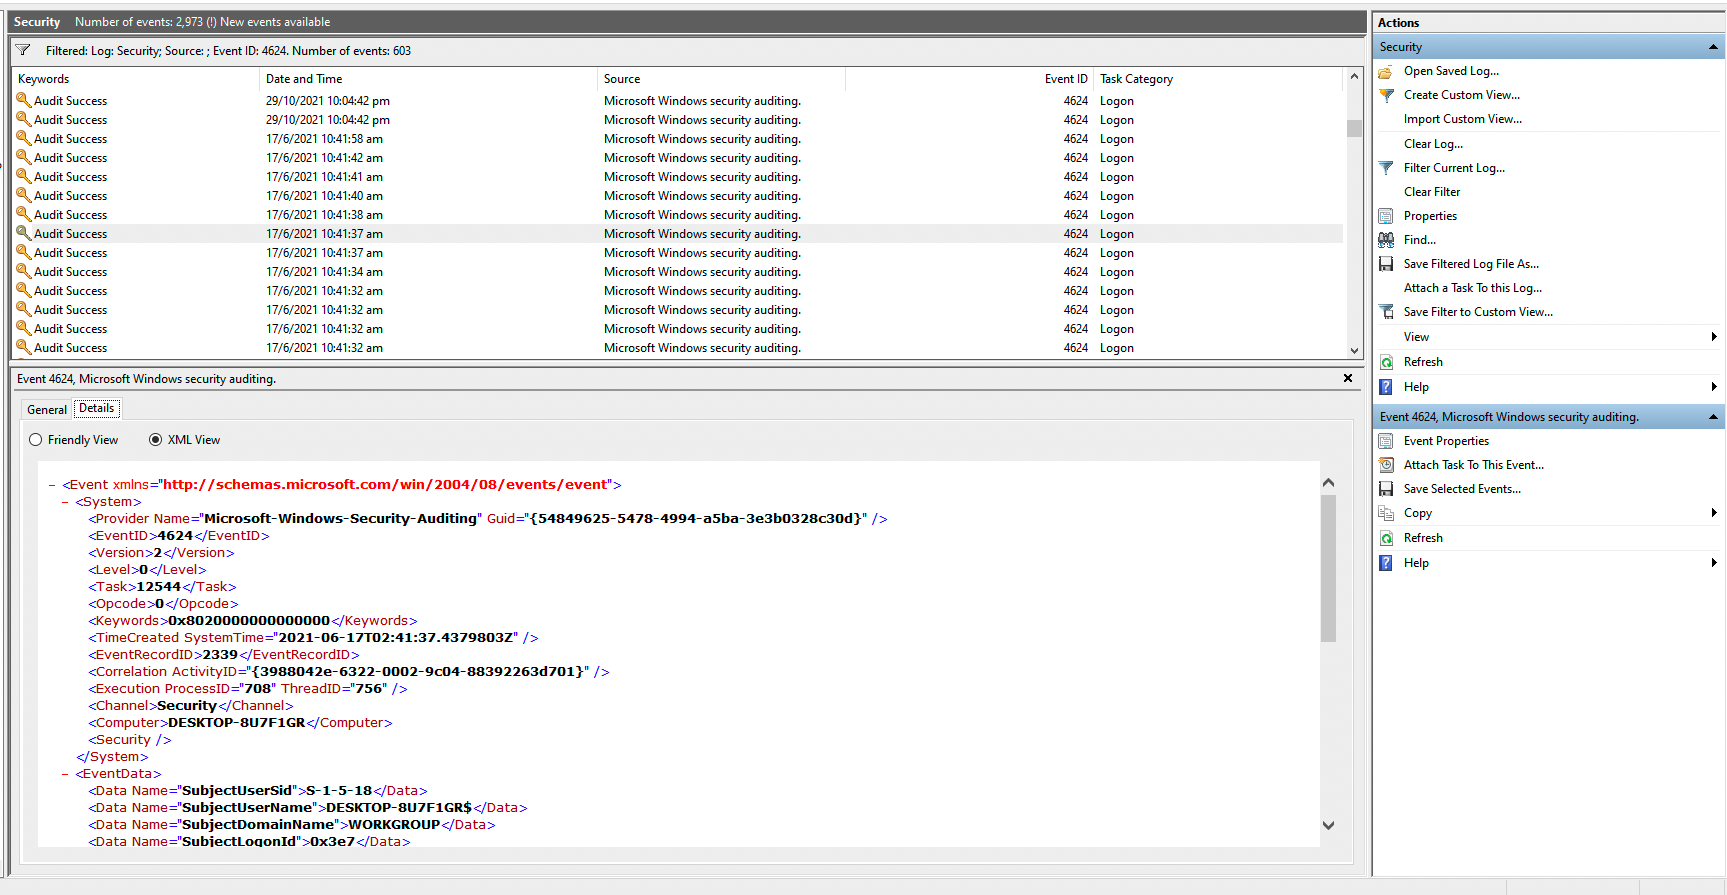Click the filter funnel icon in the filter bar
The image size is (1727, 895).
(x=23, y=50)
